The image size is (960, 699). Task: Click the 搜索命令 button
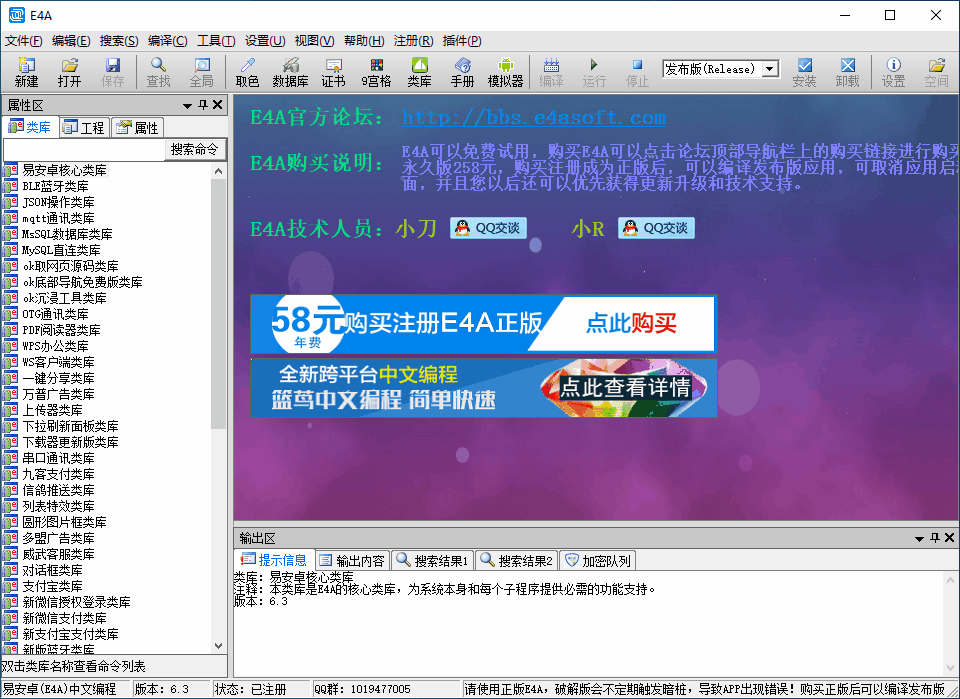[x=195, y=149]
